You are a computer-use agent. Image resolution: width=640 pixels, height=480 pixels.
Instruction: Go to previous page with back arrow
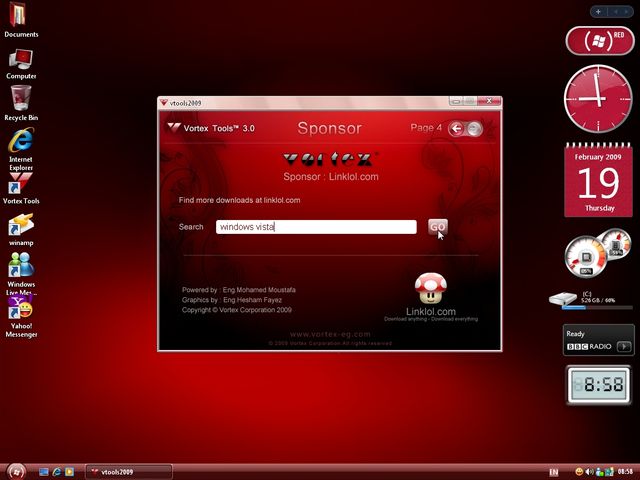tap(456, 128)
